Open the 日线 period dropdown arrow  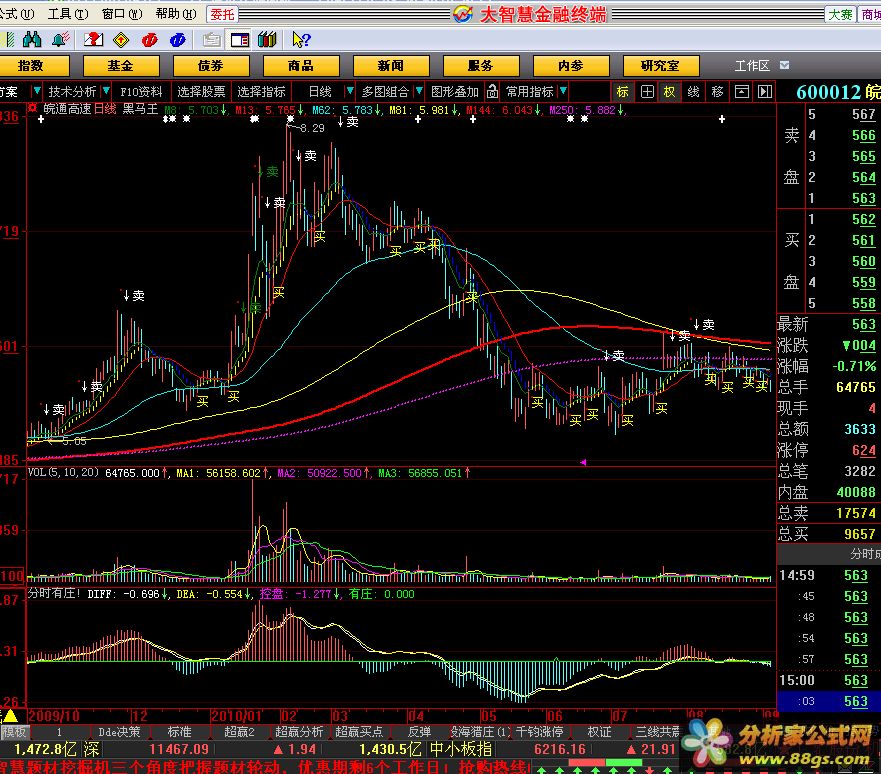point(349,91)
